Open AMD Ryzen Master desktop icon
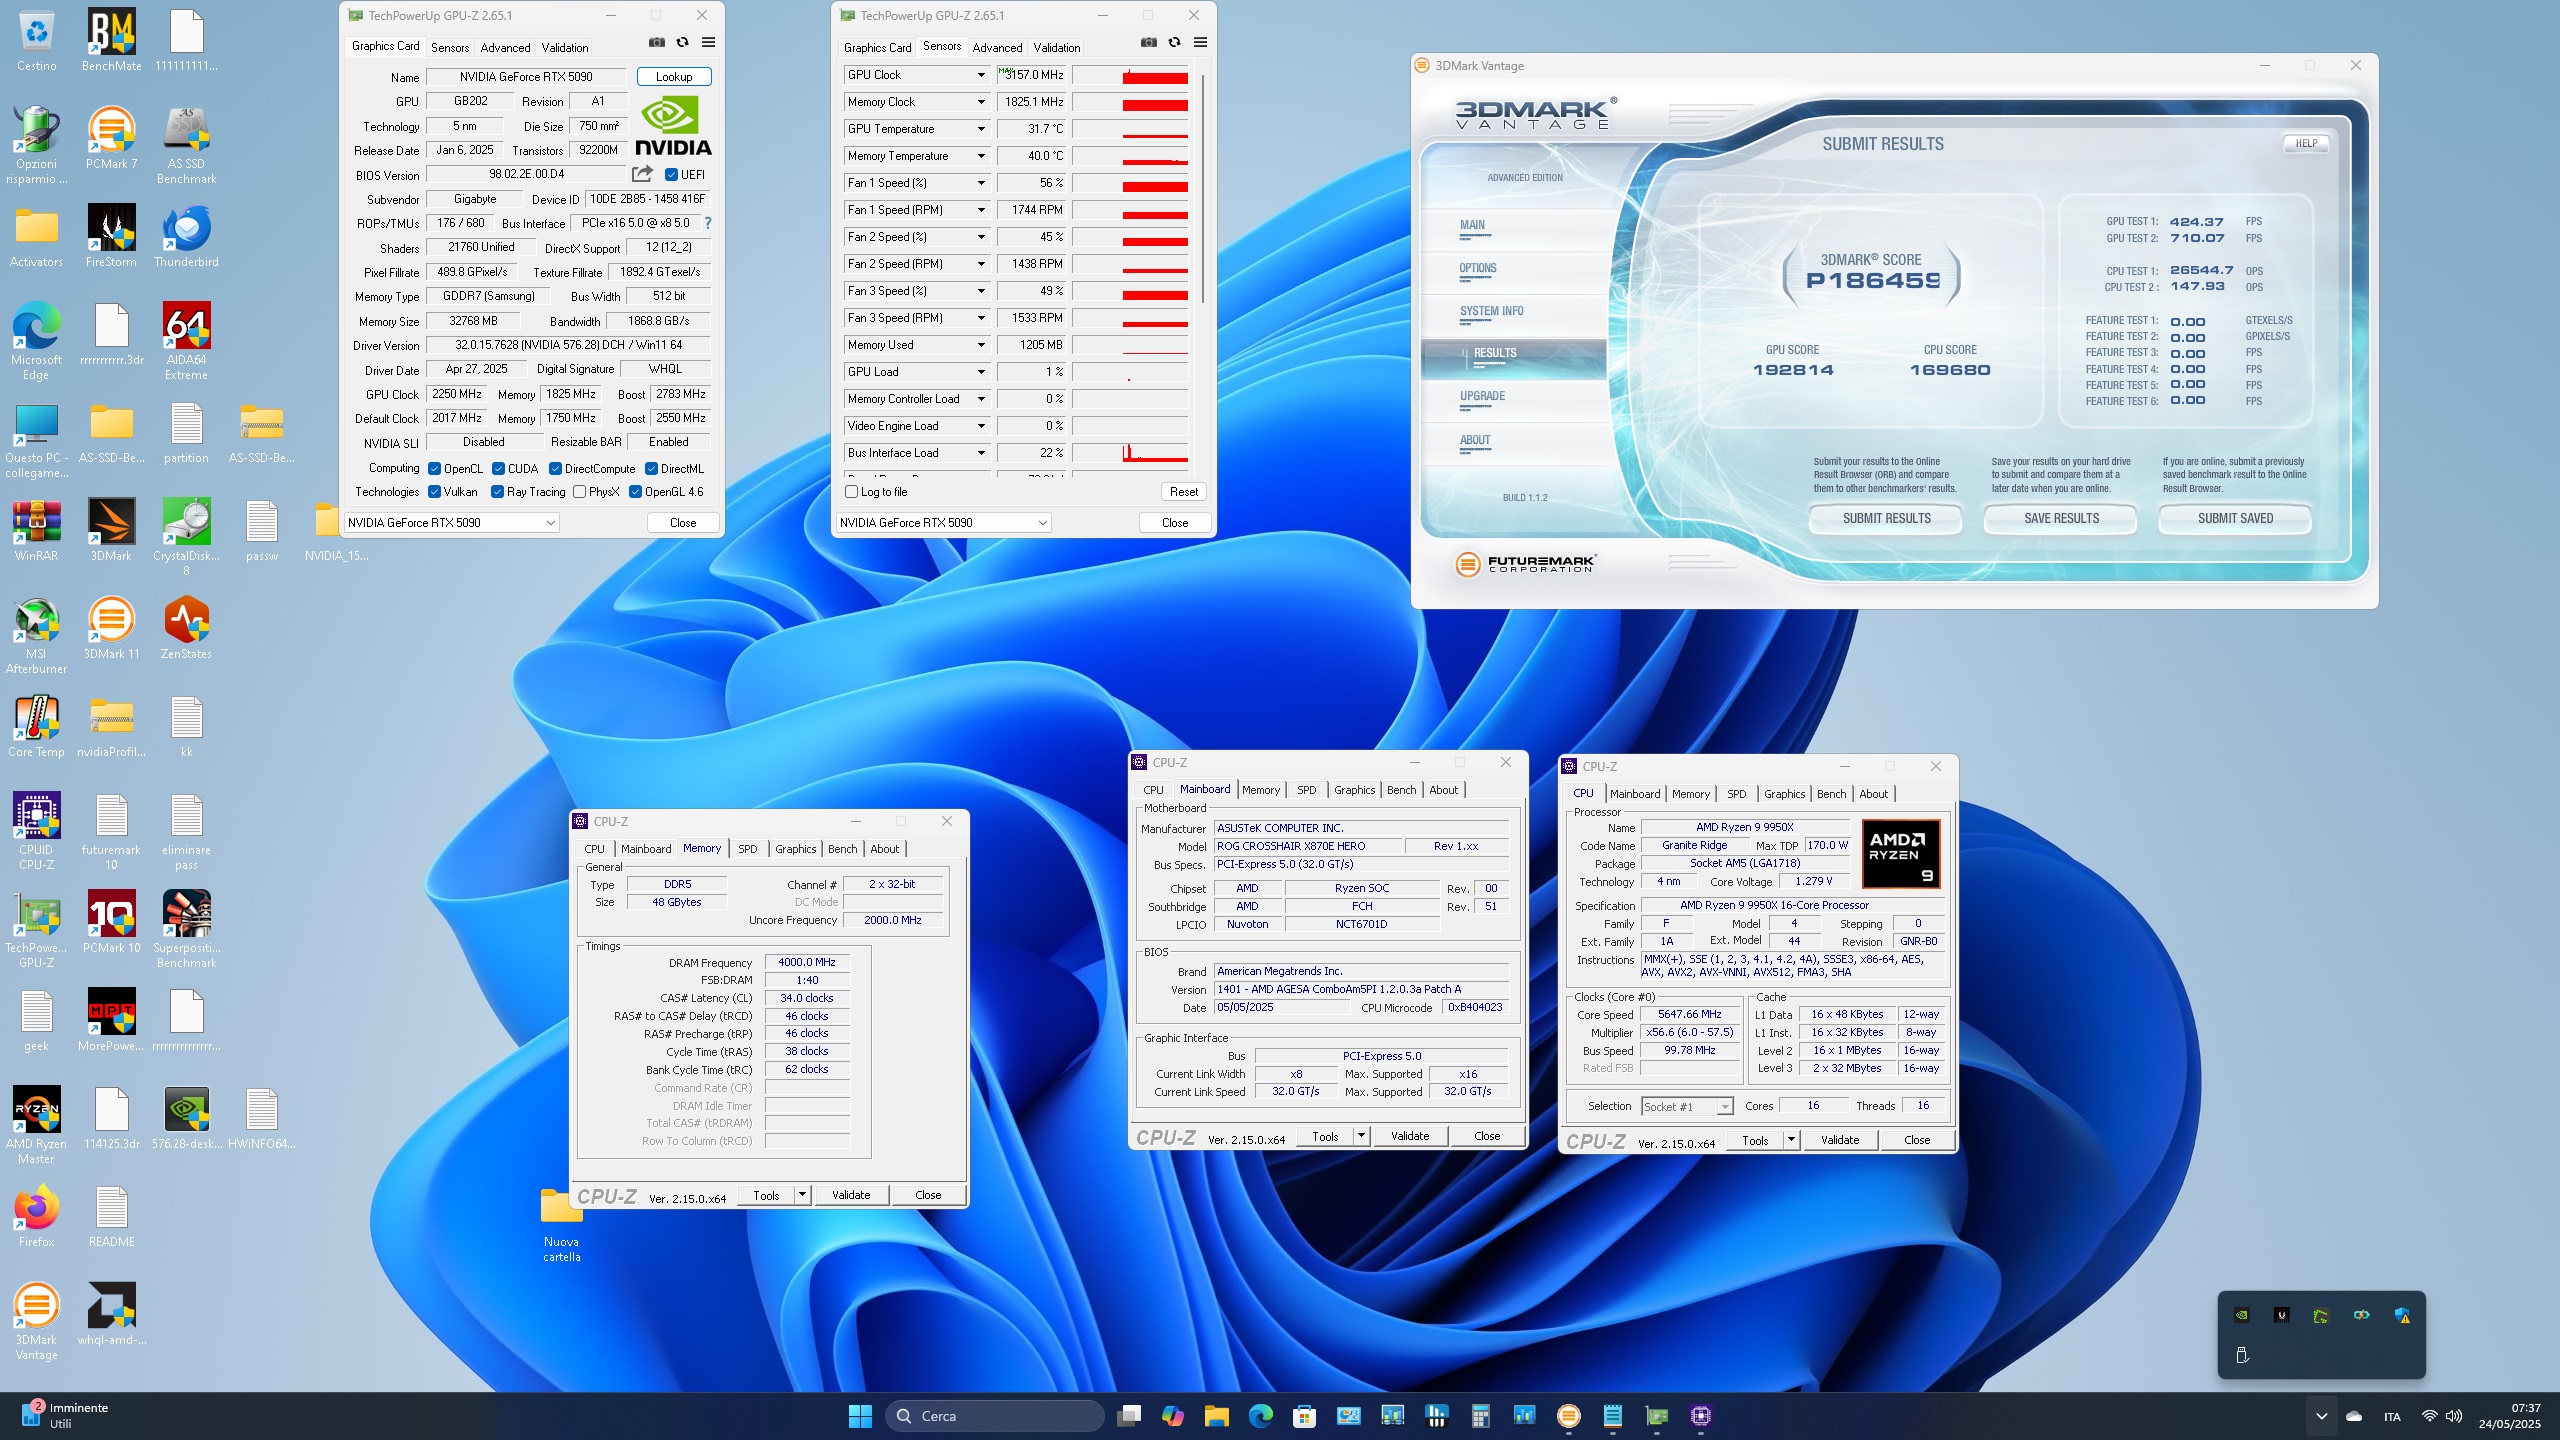 coord(36,1126)
